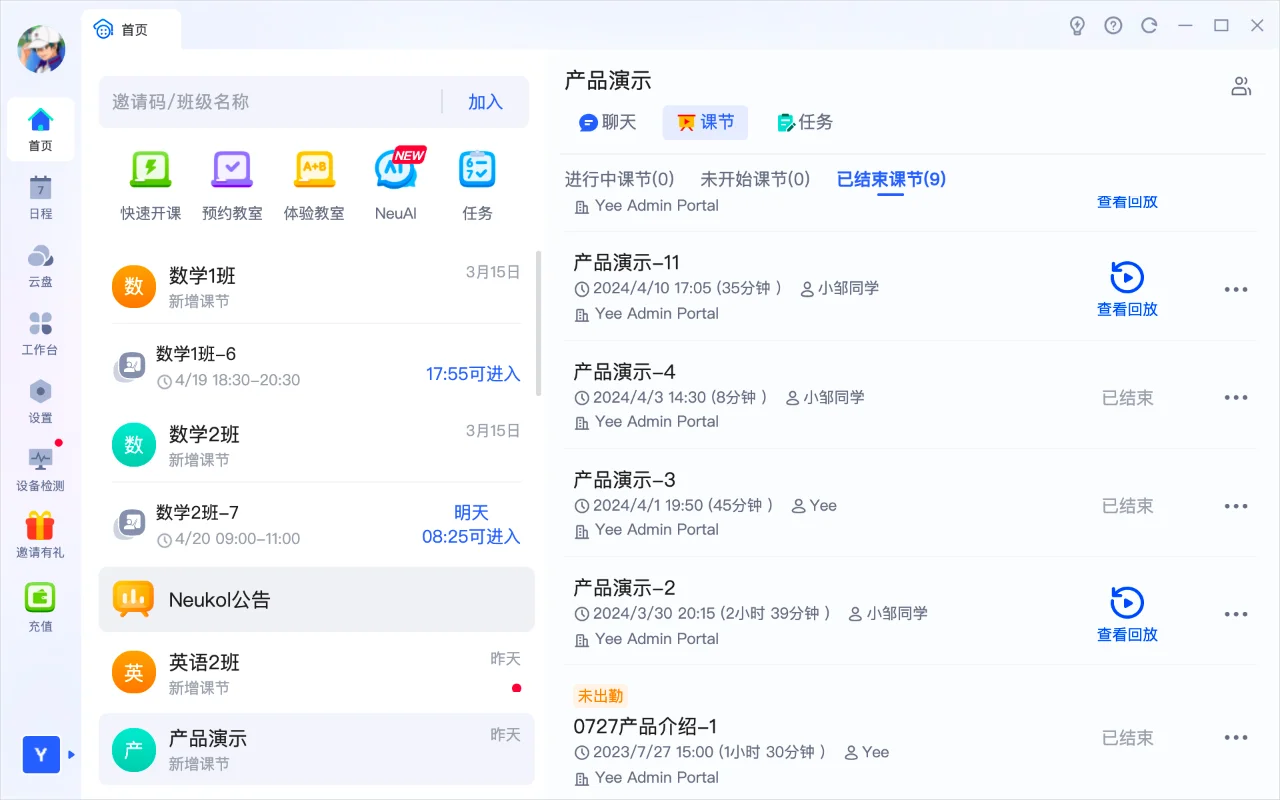Go to 云盘 cloud drive in sidebar
Image resolution: width=1280 pixels, height=800 pixels.
point(40,267)
